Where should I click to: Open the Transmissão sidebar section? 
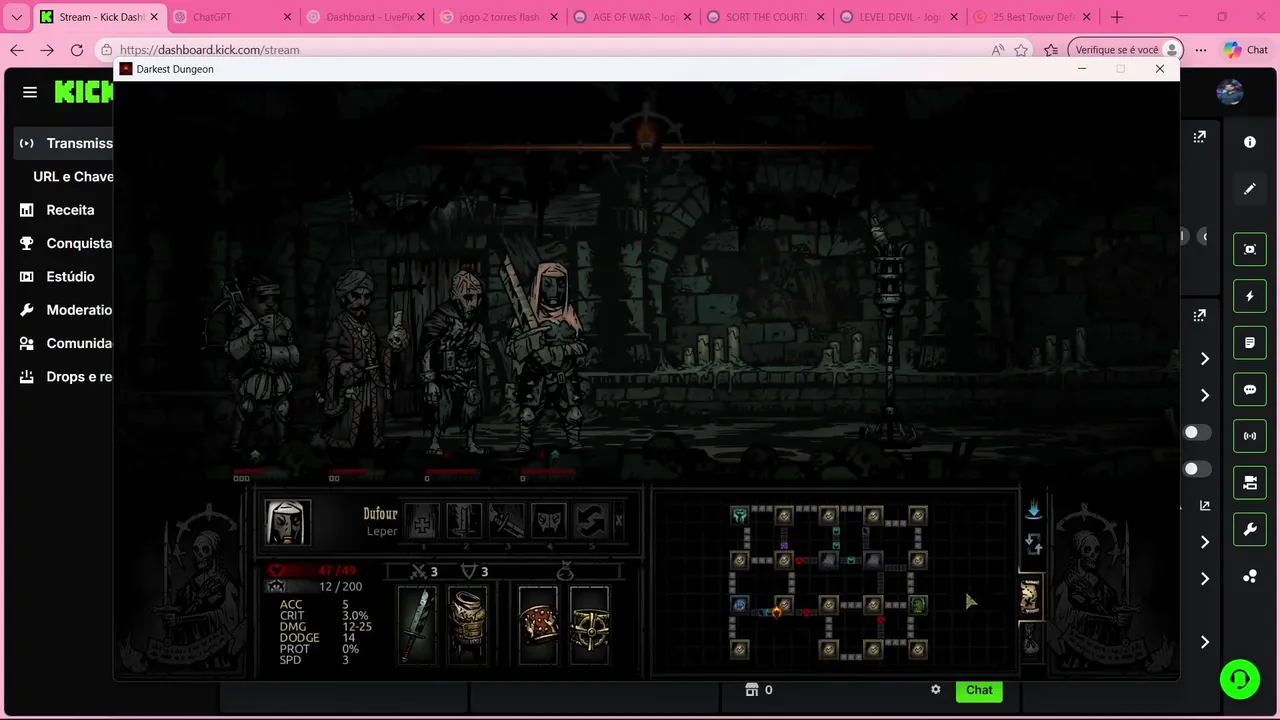click(x=64, y=143)
